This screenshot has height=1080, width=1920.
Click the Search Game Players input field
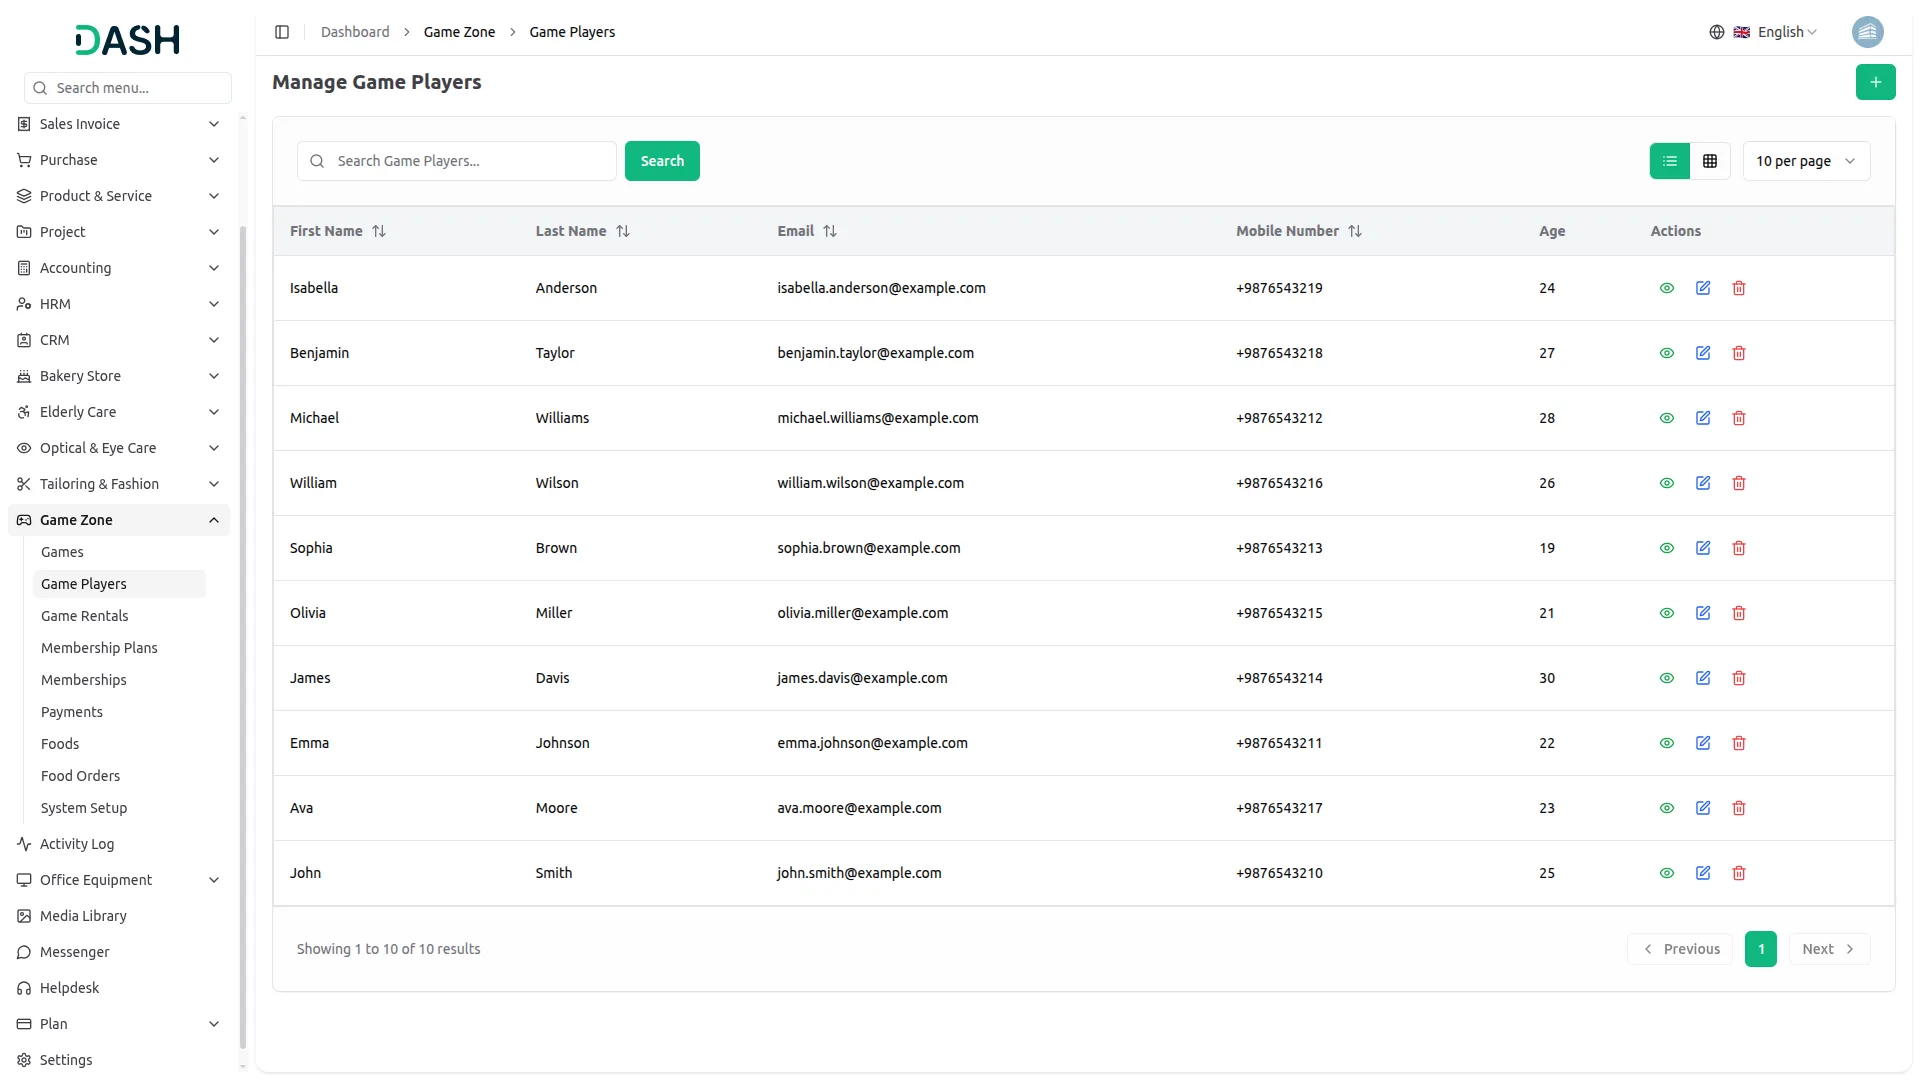tap(457, 161)
